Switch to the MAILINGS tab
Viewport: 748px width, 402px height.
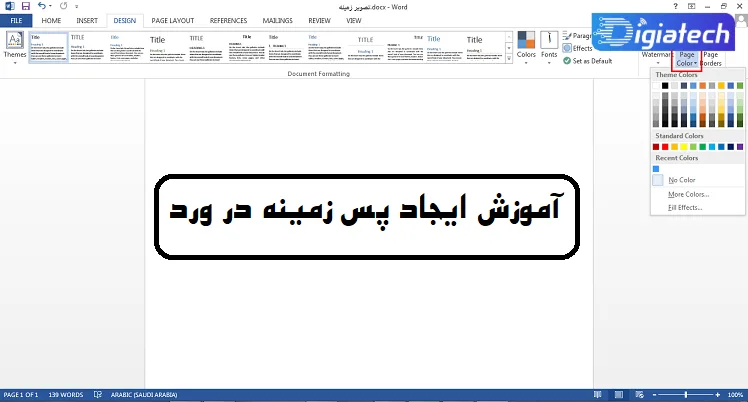pyautogui.click(x=278, y=21)
